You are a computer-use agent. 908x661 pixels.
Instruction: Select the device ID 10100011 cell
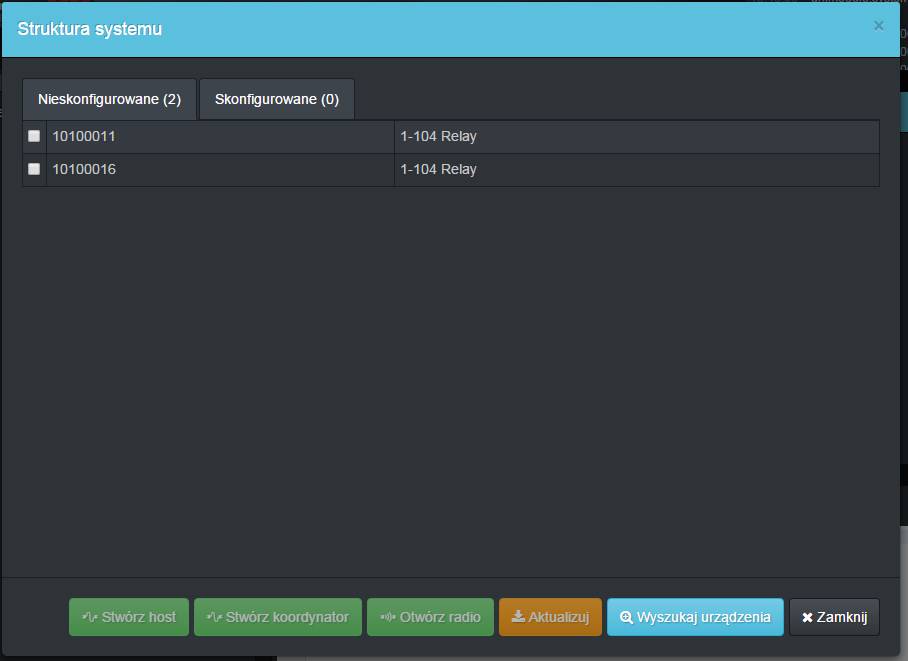220,137
